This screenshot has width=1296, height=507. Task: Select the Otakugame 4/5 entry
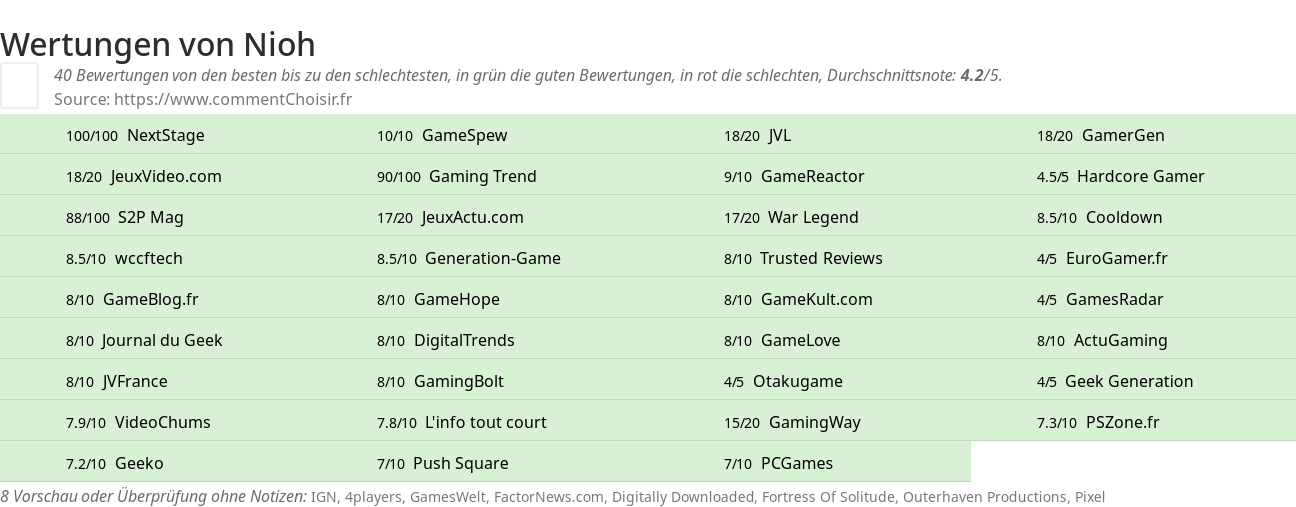pyautogui.click(x=783, y=381)
